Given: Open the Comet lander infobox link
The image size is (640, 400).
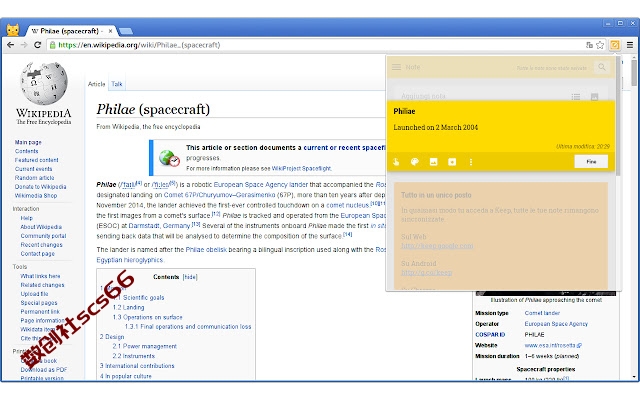Looking at the screenshot, I should click(542, 313).
